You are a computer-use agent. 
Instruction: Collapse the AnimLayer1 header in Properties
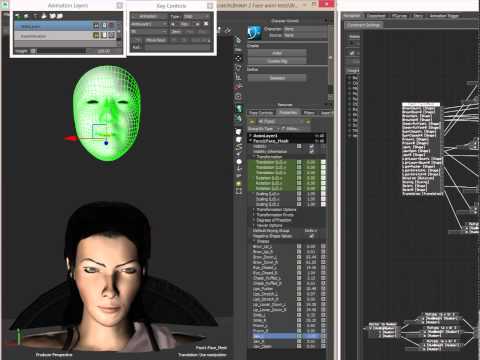(250, 136)
